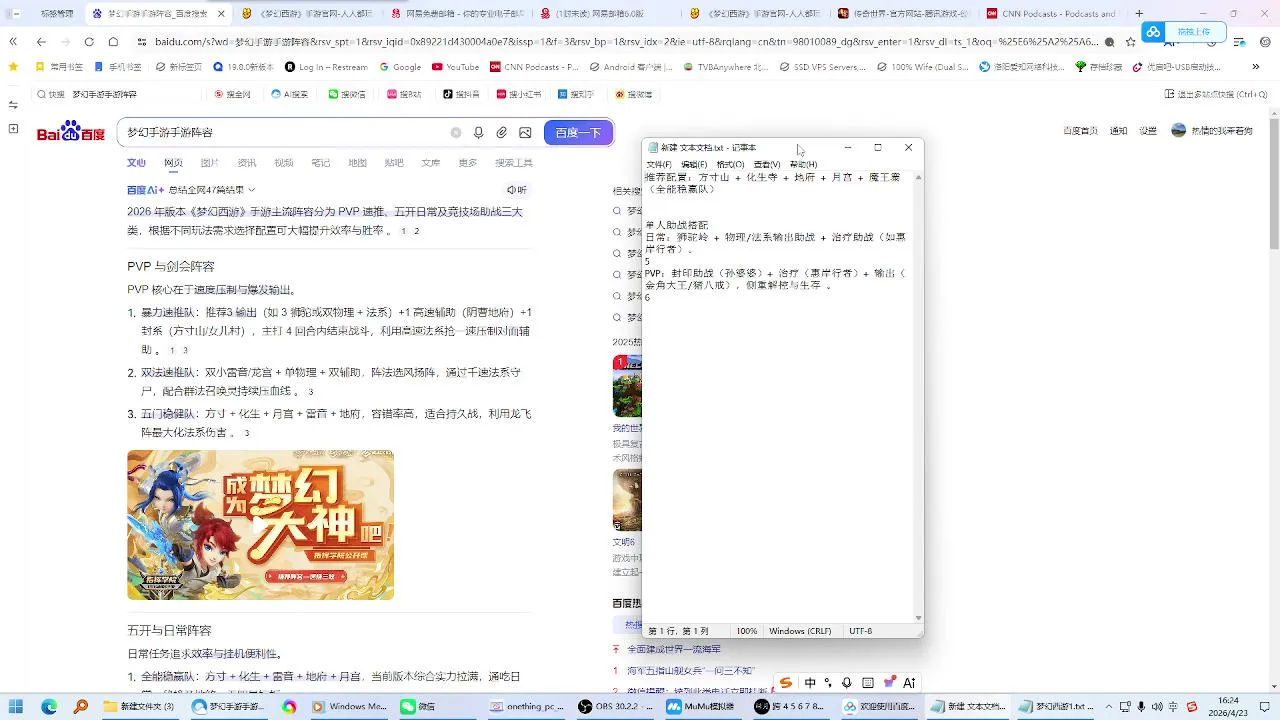This screenshot has height=720, width=1280.
Task: Switch to the 图片 search tab
Action: 209,163
